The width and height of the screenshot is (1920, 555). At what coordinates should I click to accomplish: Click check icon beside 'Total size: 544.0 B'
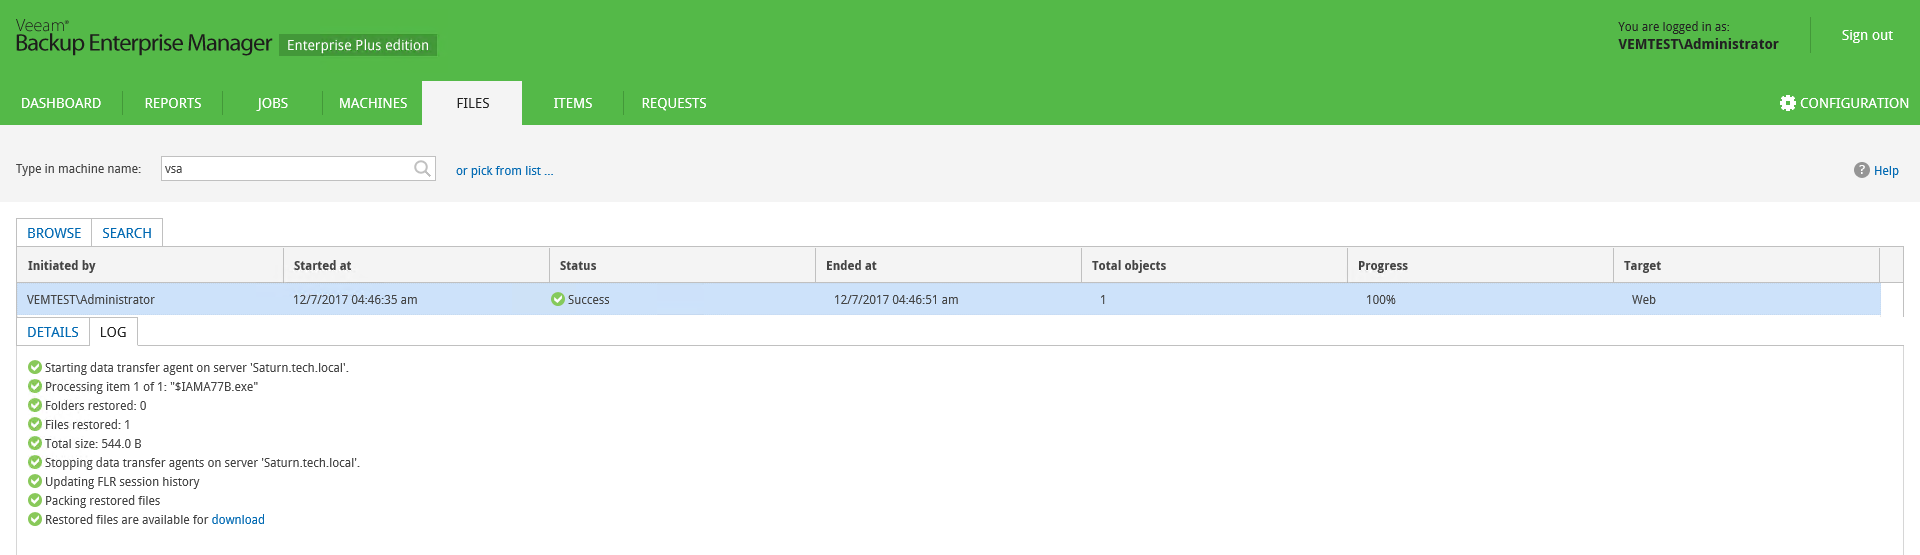(x=35, y=443)
